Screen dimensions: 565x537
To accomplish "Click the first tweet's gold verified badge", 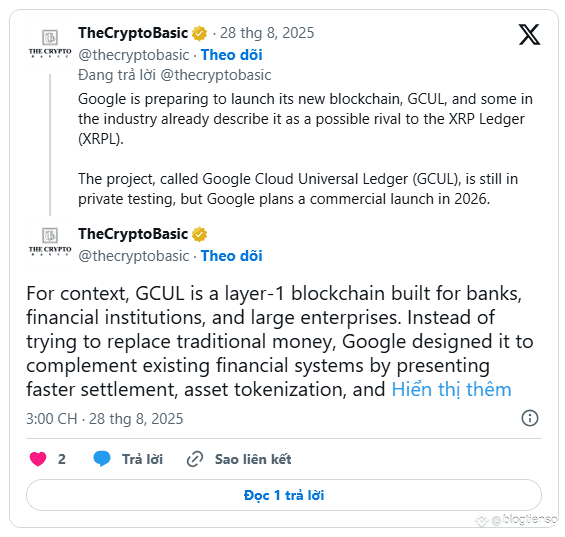I will coord(199,33).
